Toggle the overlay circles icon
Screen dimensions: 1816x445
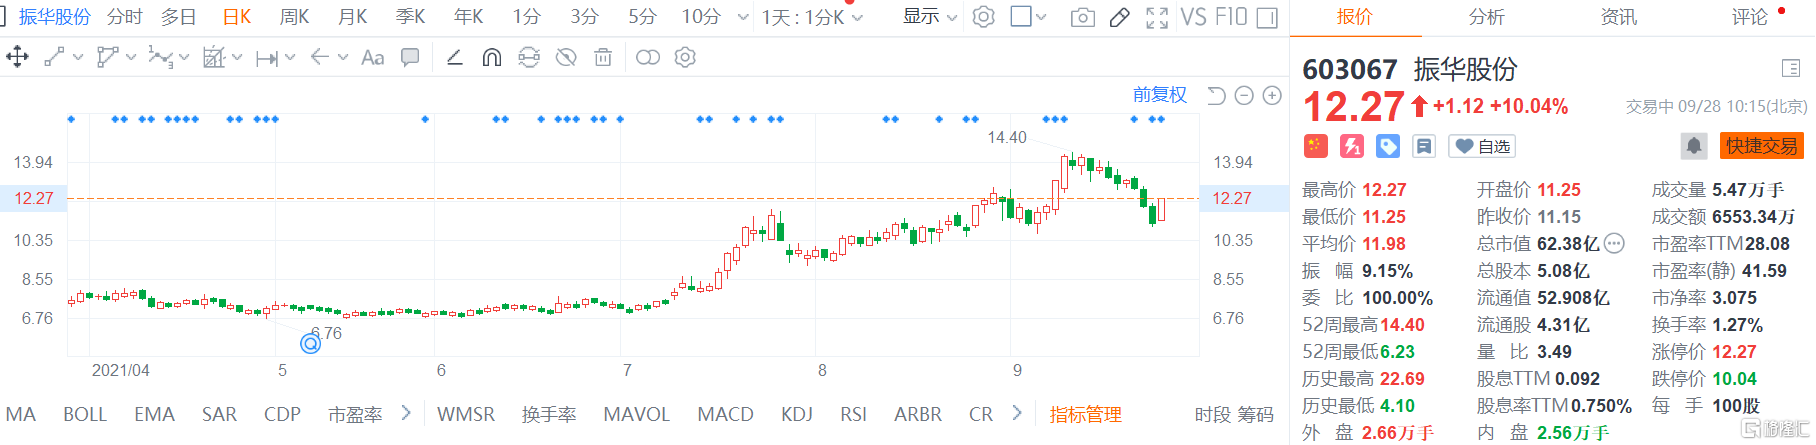tap(648, 57)
